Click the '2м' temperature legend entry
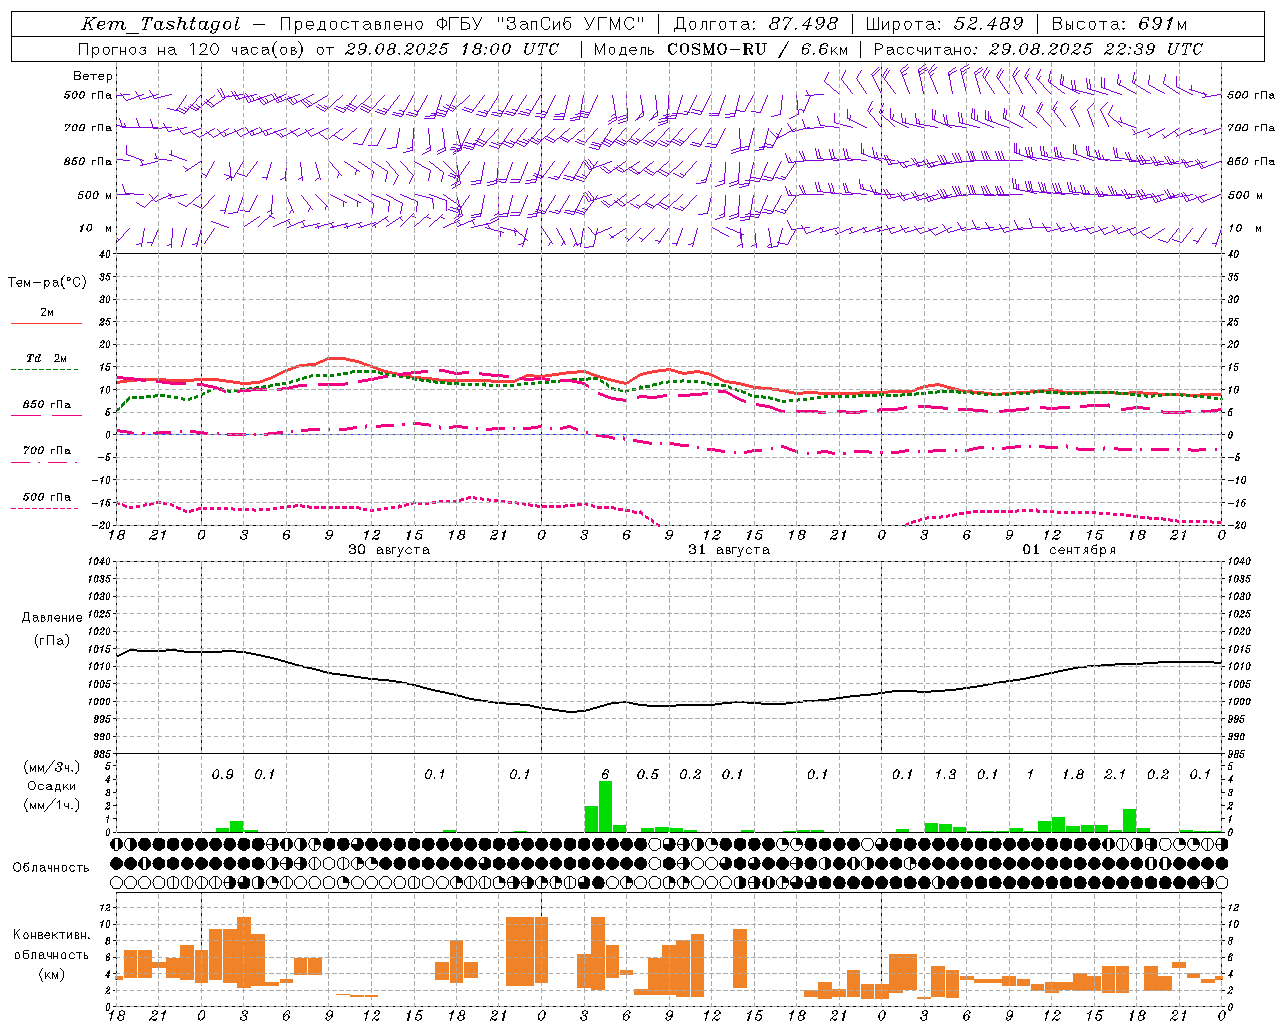Screen dimensions: 1280x1024 (x=47, y=313)
